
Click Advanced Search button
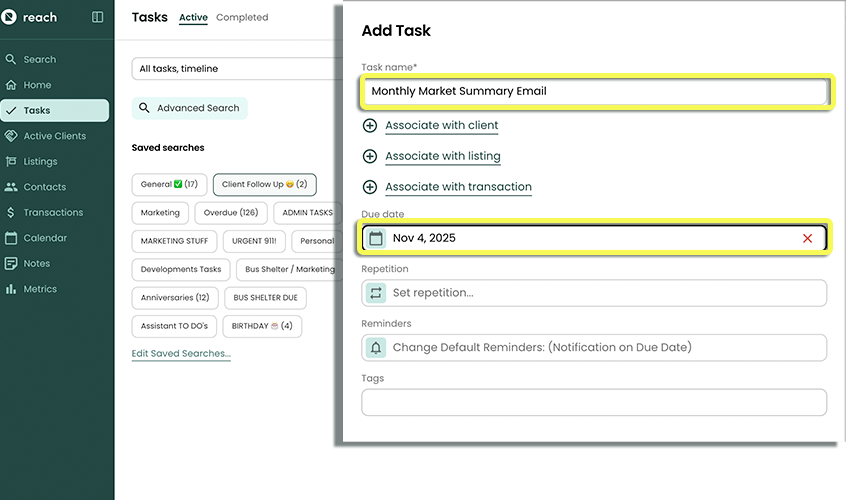[x=190, y=108]
